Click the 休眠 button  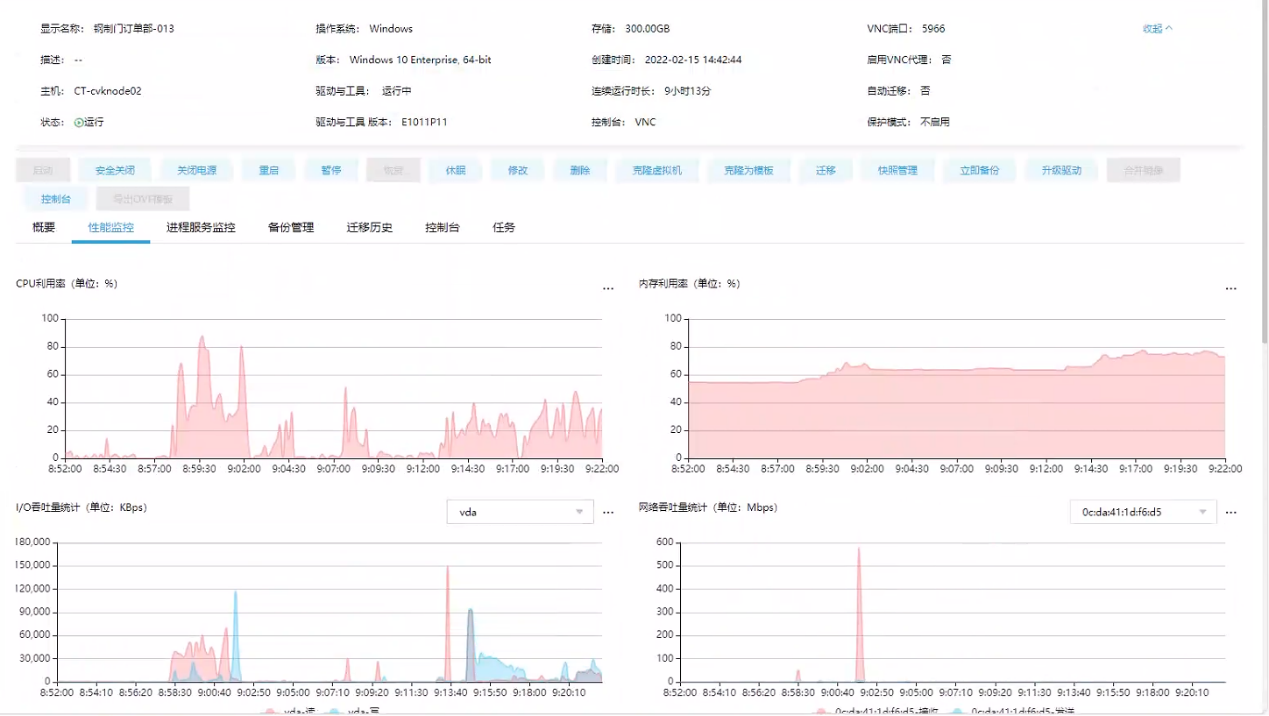[x=456, y=170]
